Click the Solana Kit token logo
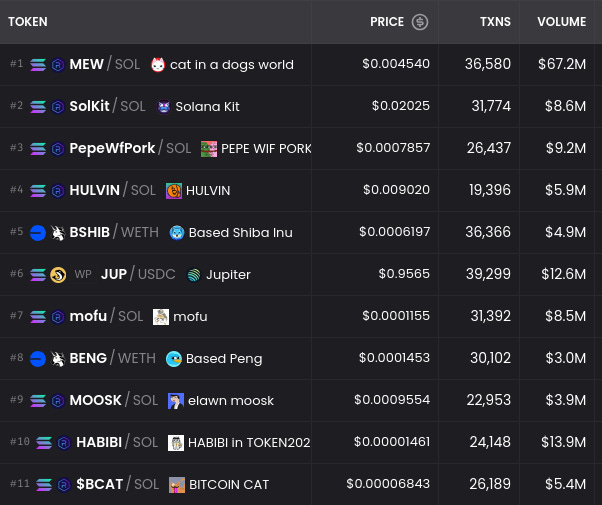This screenshot has height=505, width=602. 164,107
